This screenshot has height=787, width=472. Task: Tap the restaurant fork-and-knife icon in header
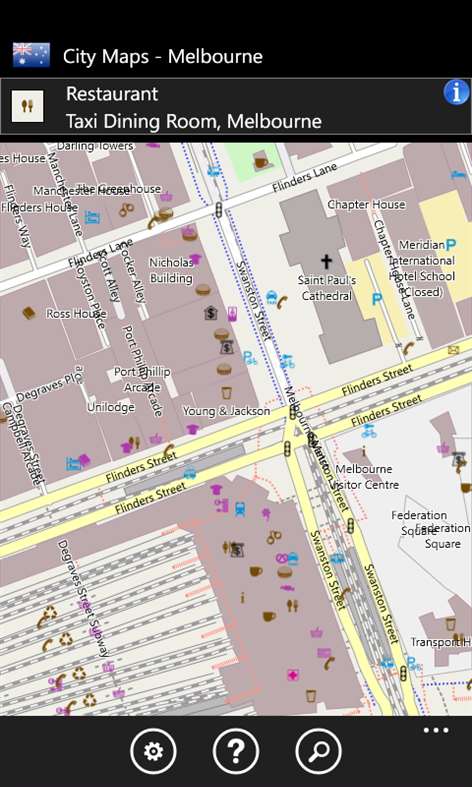tap(28, 106)
